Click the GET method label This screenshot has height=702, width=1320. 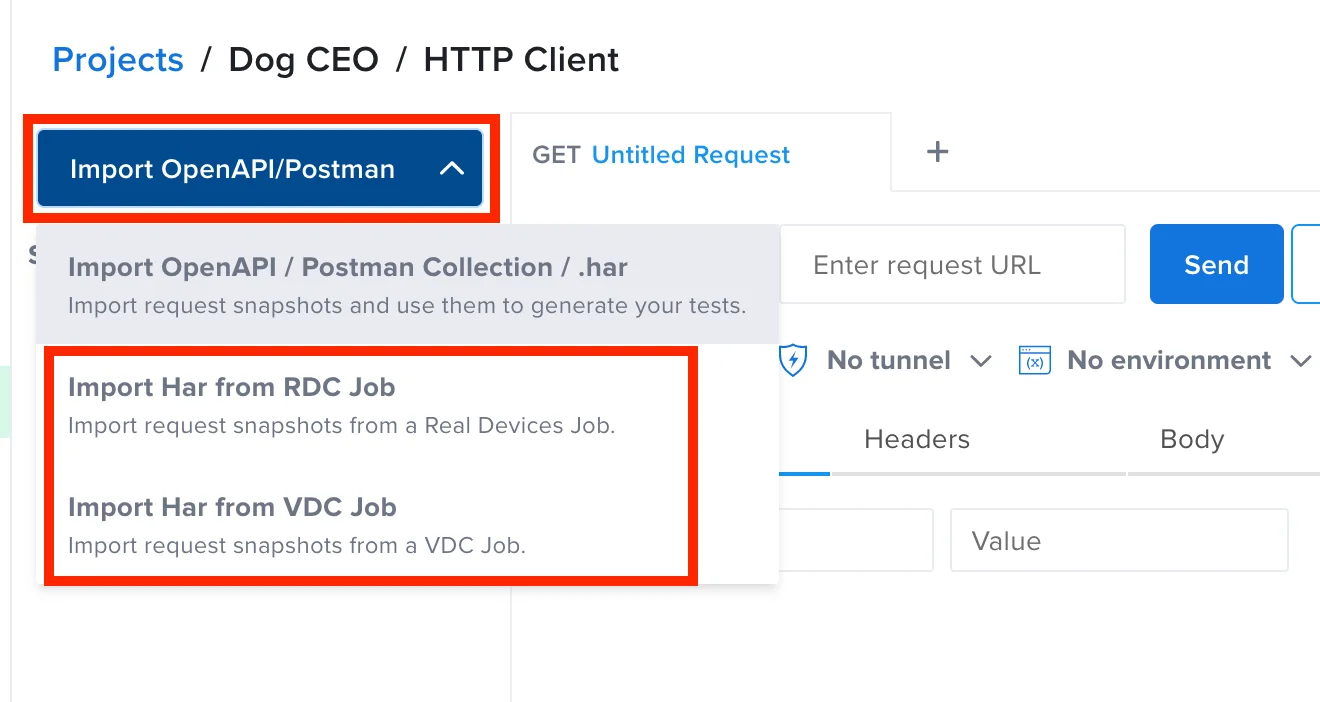[557, 154]
